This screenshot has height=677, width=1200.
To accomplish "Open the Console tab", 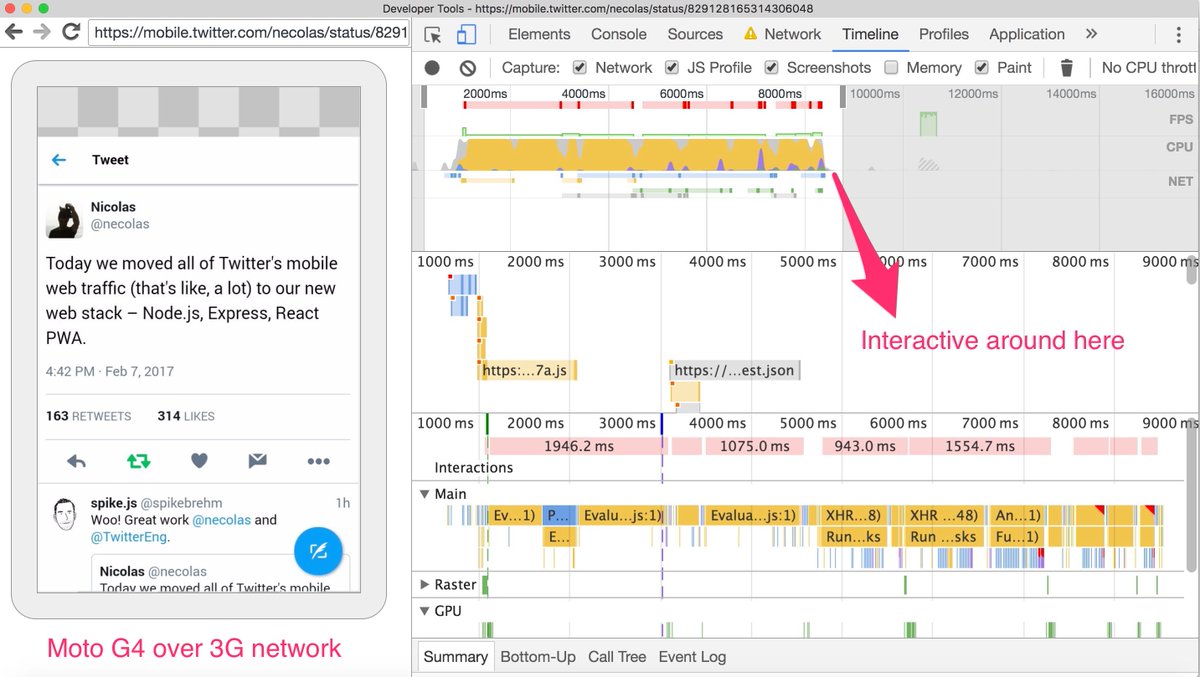I will [x=619, y=34].
